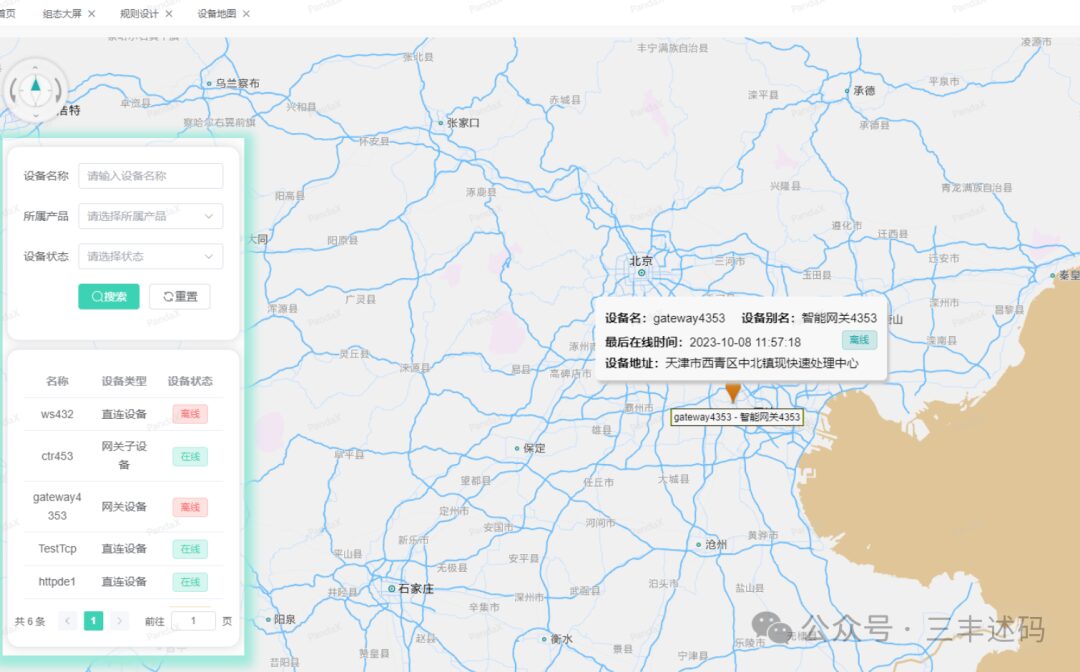
Task: Select the httpde1 device row name
Action: point(57,582)
